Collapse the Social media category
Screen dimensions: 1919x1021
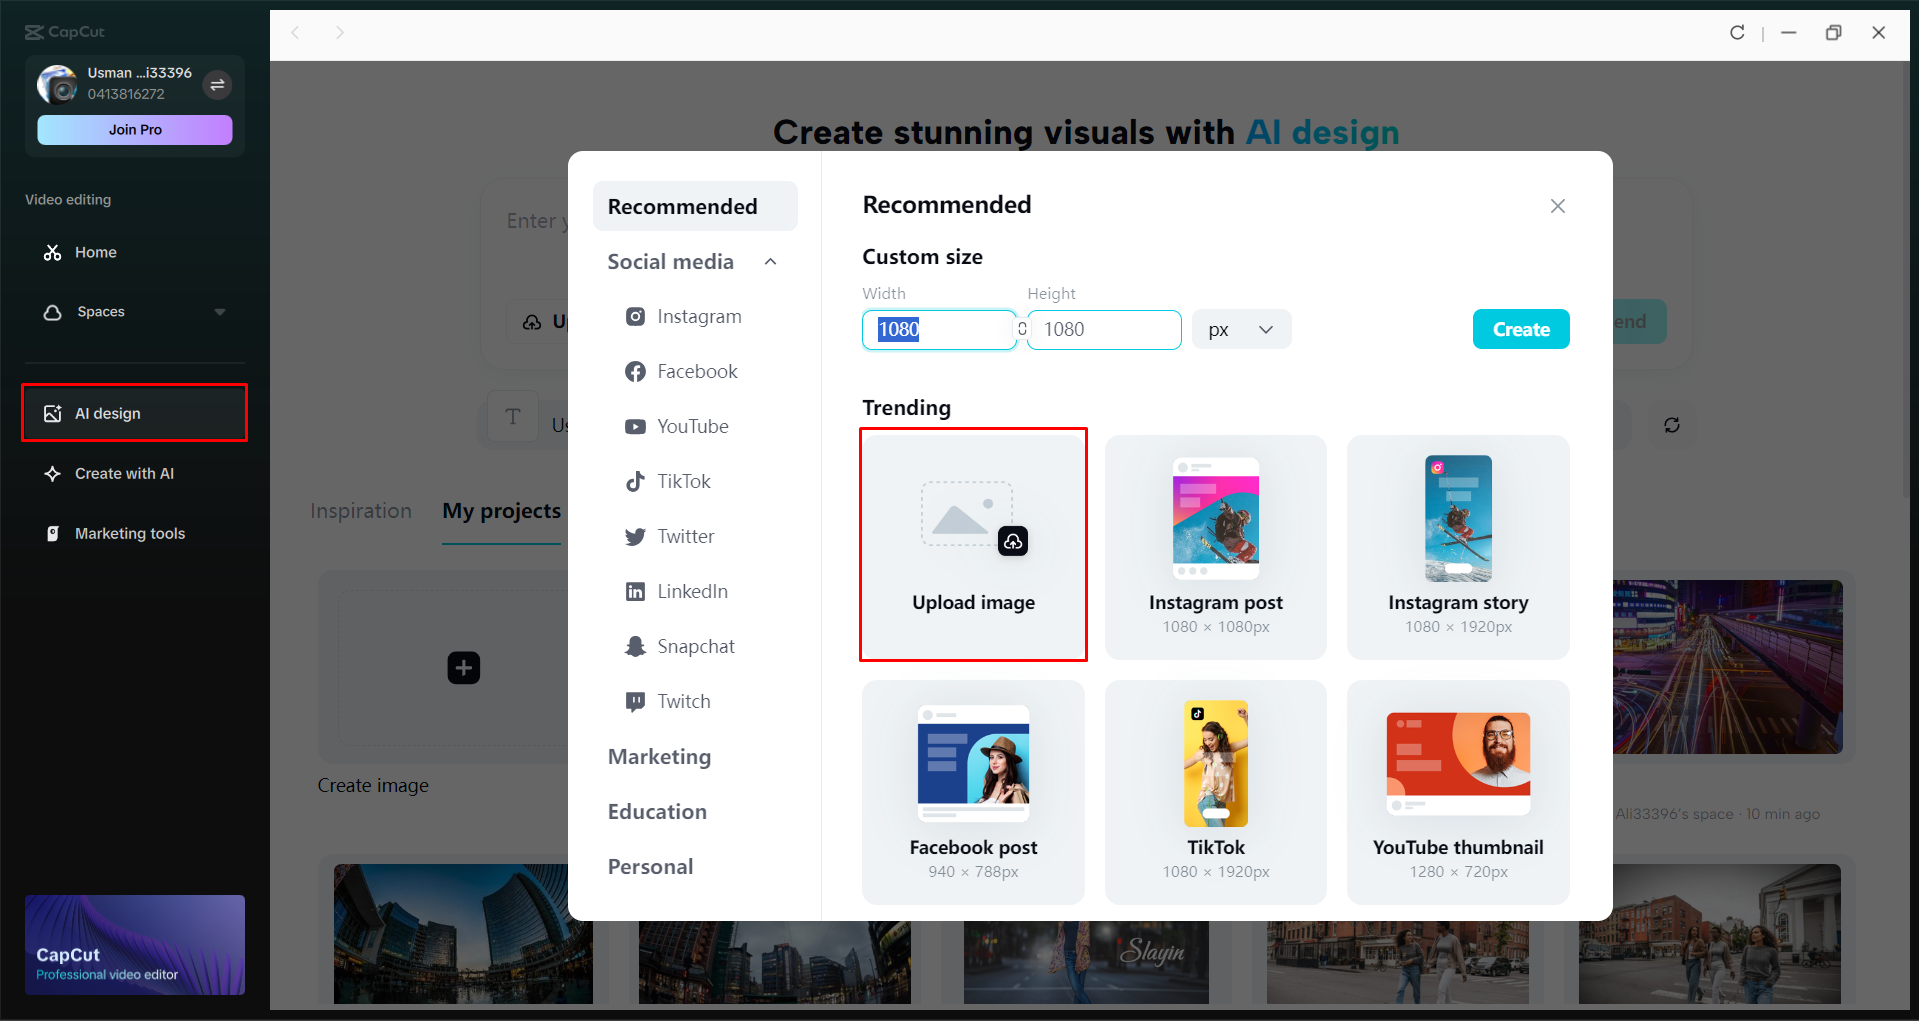770,261
